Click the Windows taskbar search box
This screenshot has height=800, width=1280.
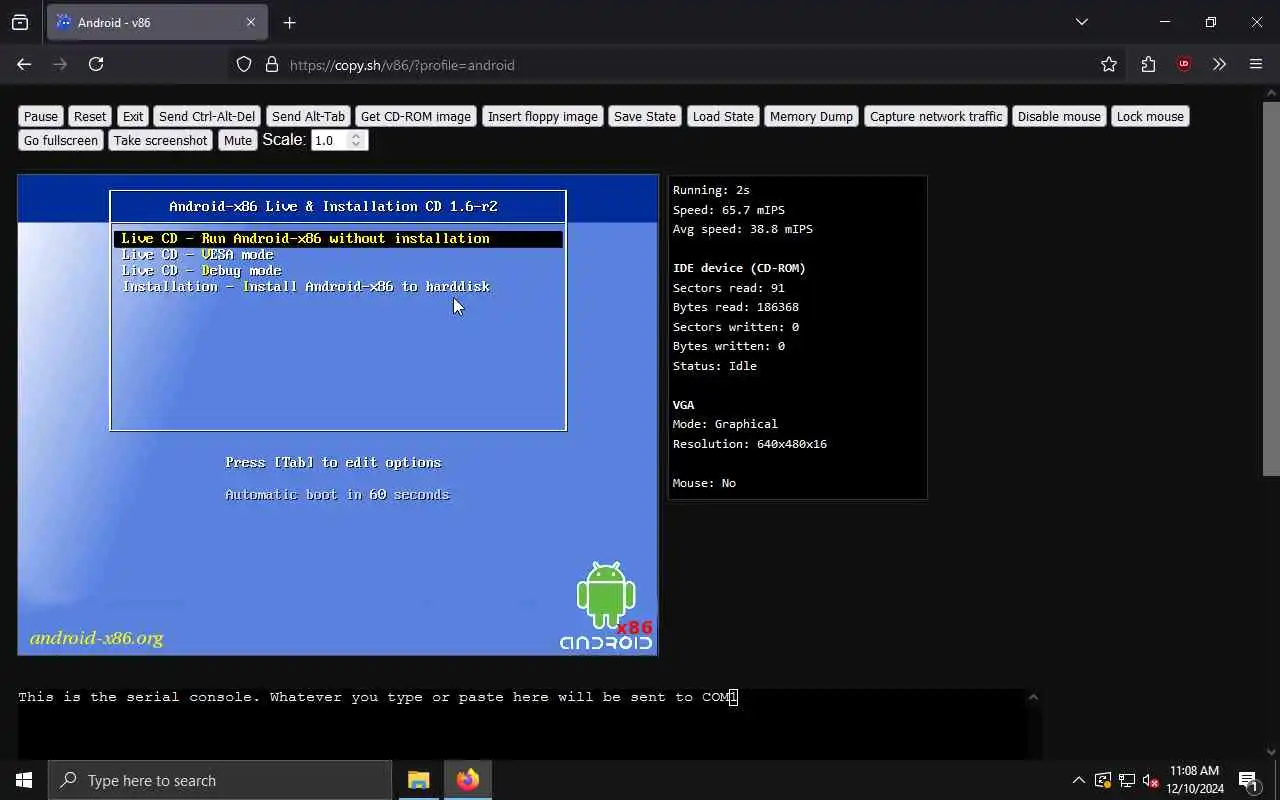click(x=220, y=780)
